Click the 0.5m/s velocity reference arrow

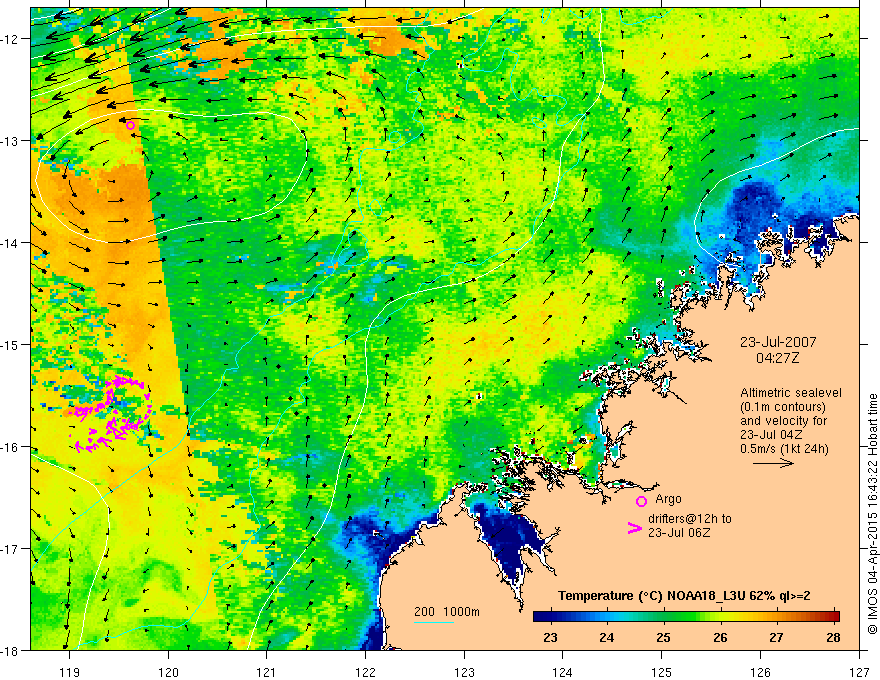[773, 463]
